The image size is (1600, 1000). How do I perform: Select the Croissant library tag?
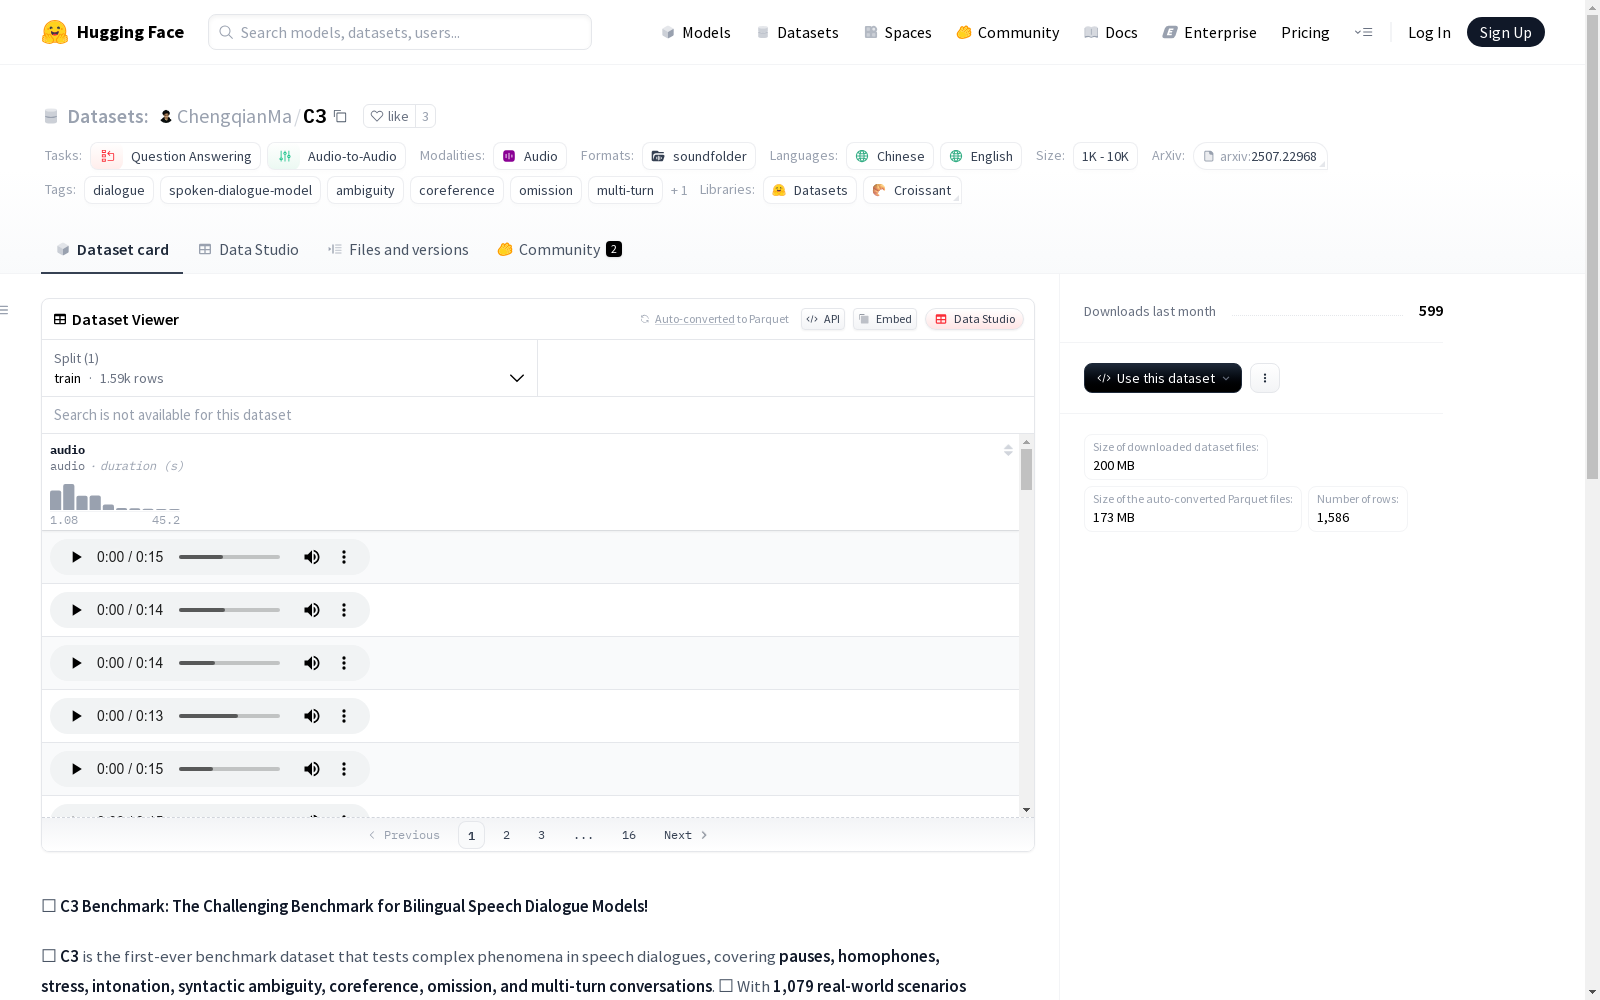912,190
